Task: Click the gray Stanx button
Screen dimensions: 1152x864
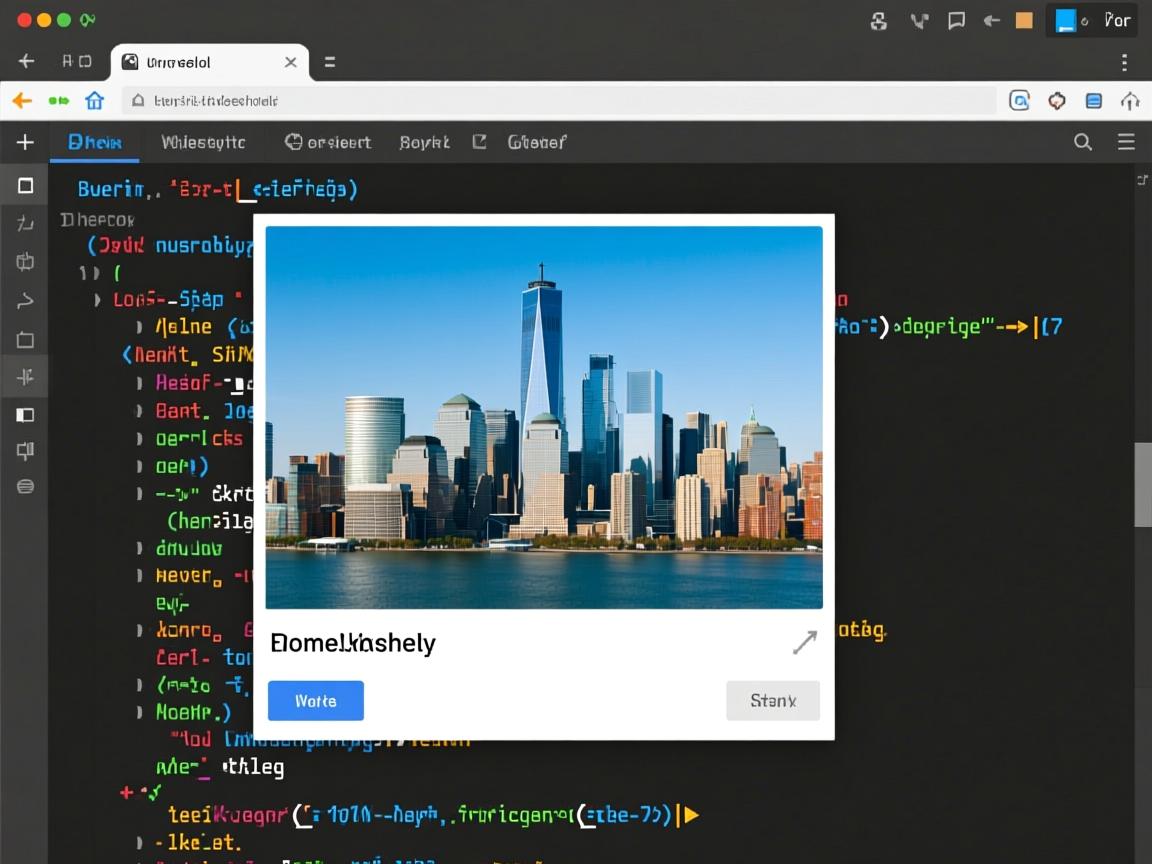Action: 772,701
